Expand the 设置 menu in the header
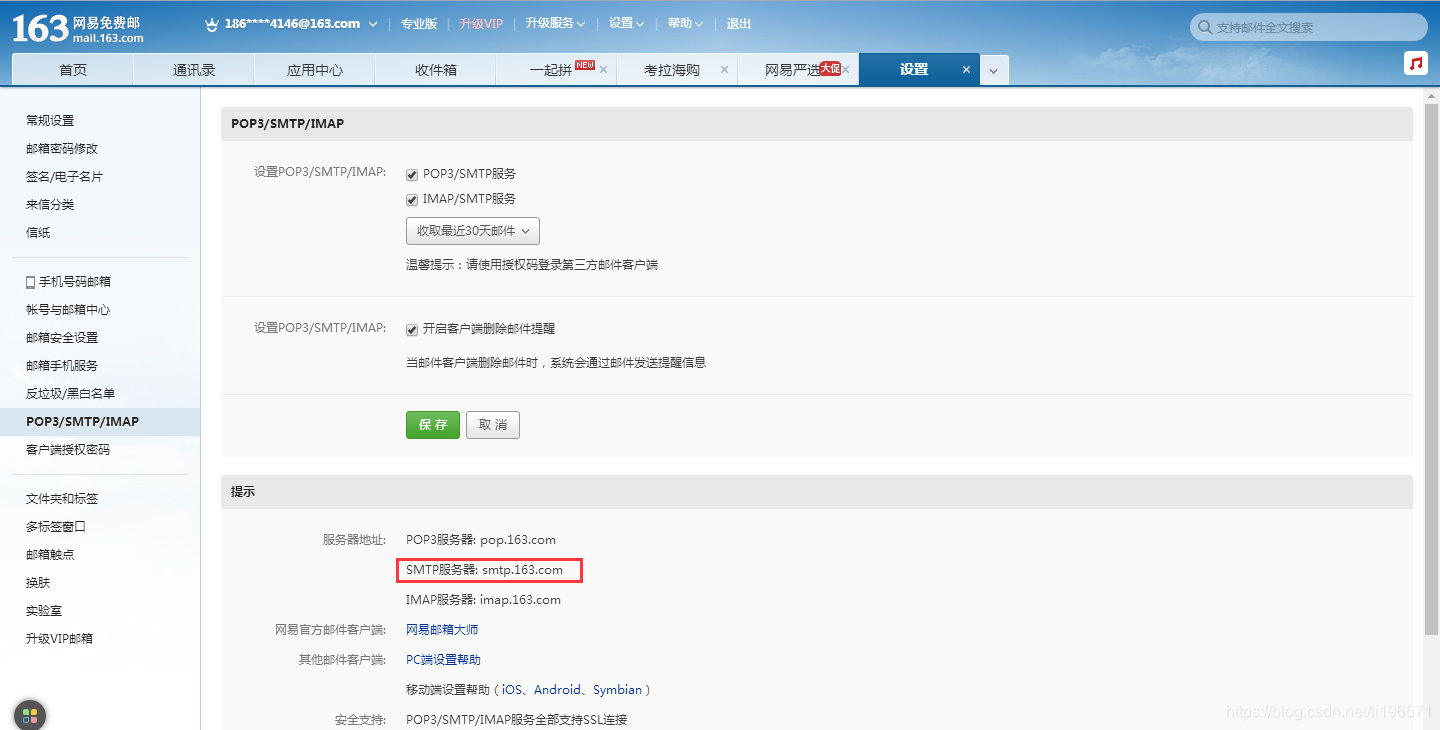The width and height of the screenshot is (1440, 730). click(626, 24)
